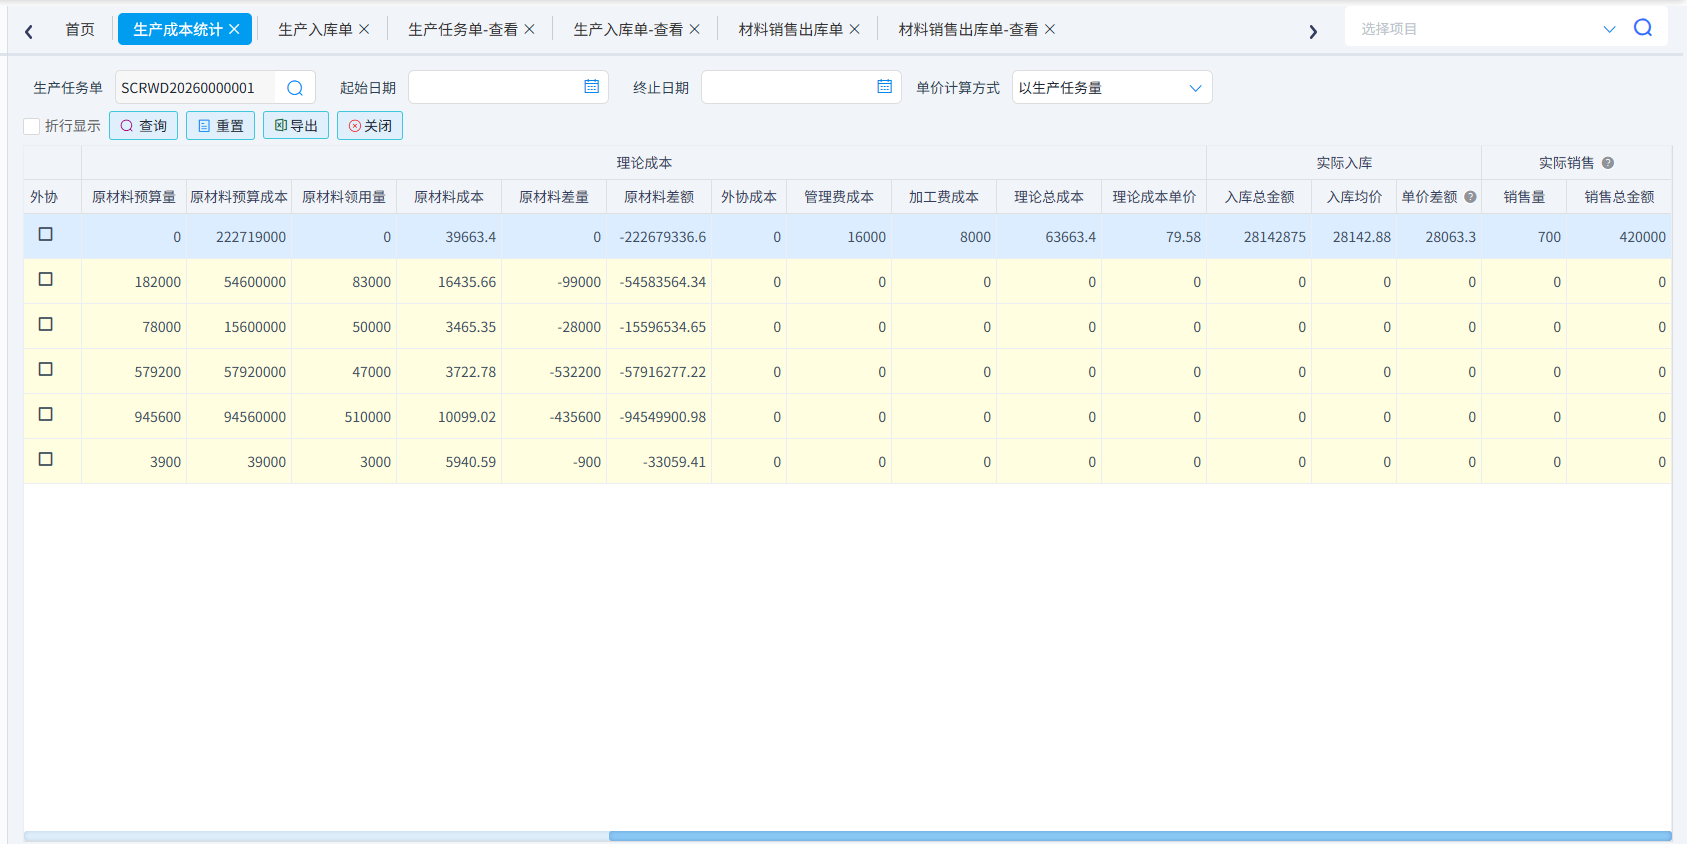Close the 生产任务单-查看 tab
Screen dimensions: 1687x844
coord(529,29)
